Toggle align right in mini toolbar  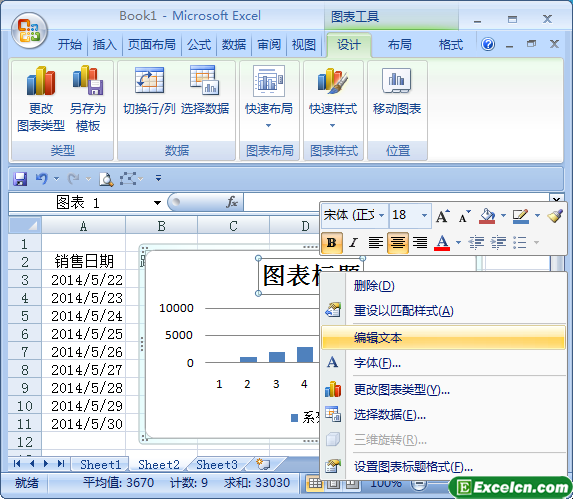(x=420, y=242)
